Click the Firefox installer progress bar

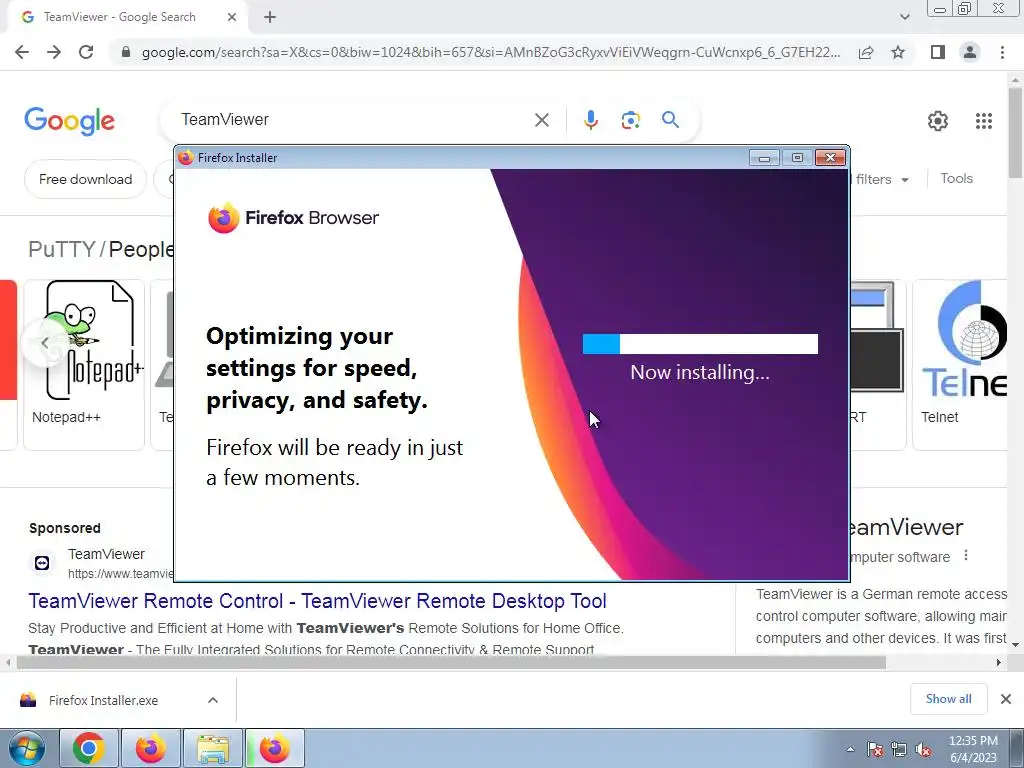pyautogui.click(x=700, y=344)
